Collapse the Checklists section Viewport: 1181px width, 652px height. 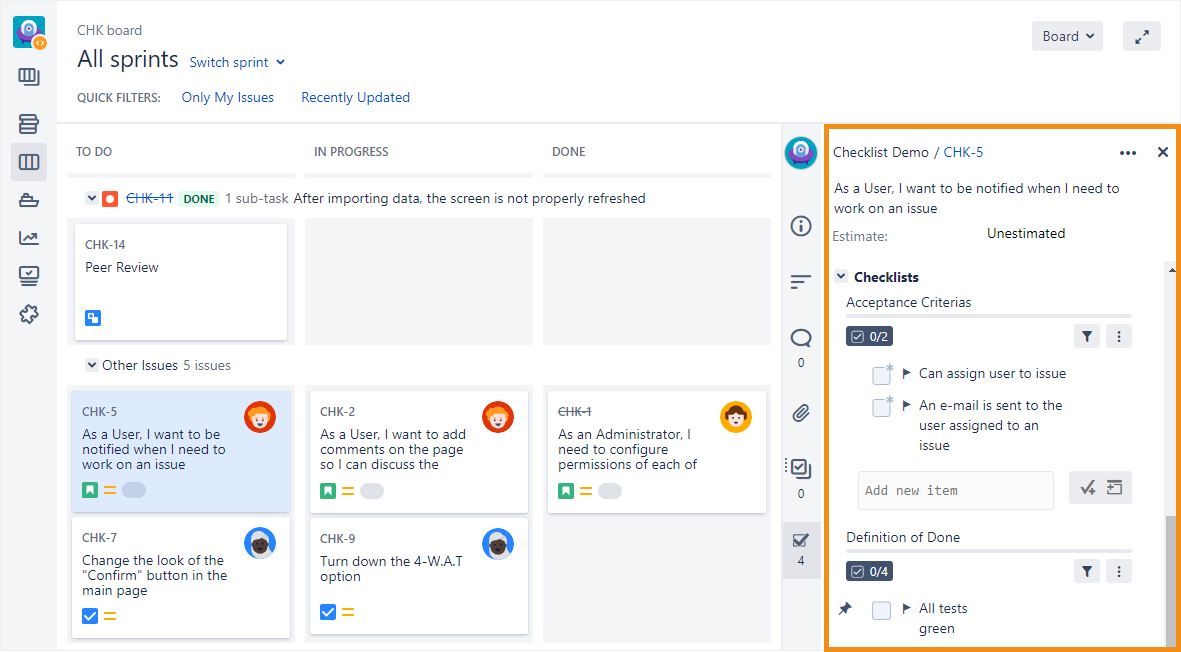(841, 277)
